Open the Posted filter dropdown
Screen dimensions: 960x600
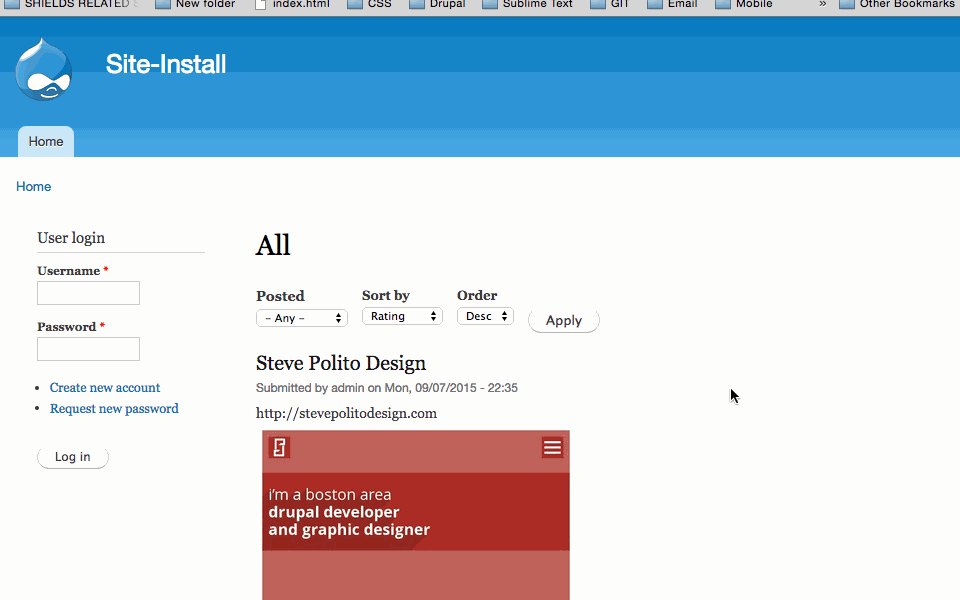(x=302, y=318)
